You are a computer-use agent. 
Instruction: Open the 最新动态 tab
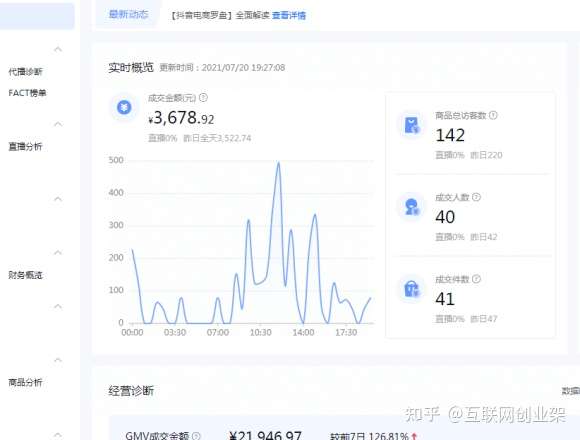tap(128, 14)
